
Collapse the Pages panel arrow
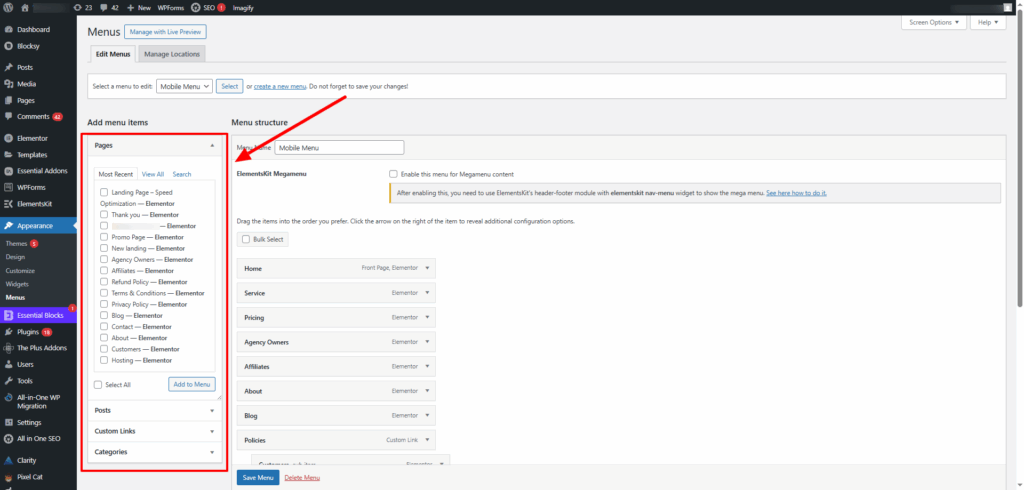pyautogui.click(x=212, y=146)
